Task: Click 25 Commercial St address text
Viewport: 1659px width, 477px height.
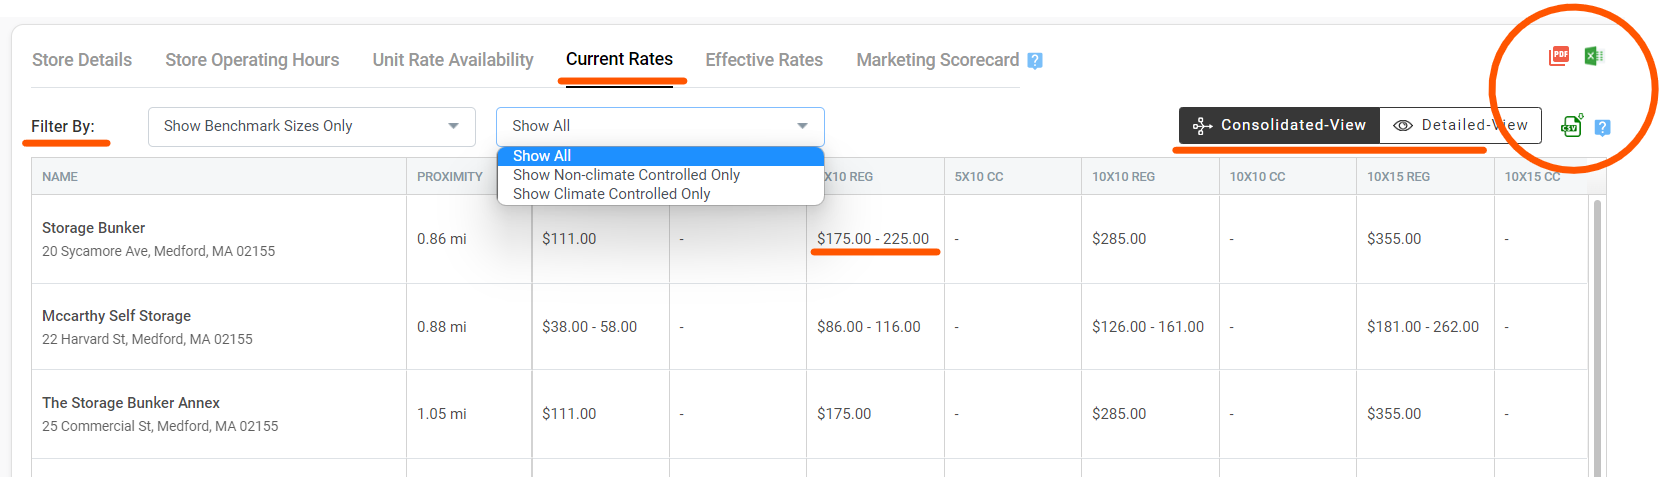Action: (160, 426)
